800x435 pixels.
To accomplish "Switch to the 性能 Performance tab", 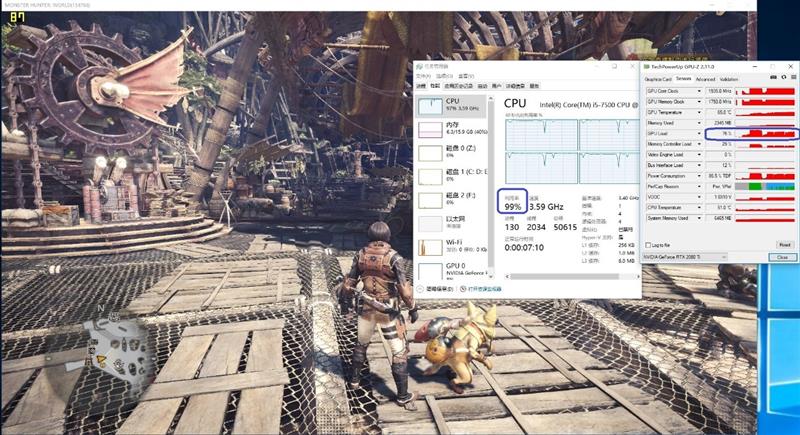I will tap(435, 86).
